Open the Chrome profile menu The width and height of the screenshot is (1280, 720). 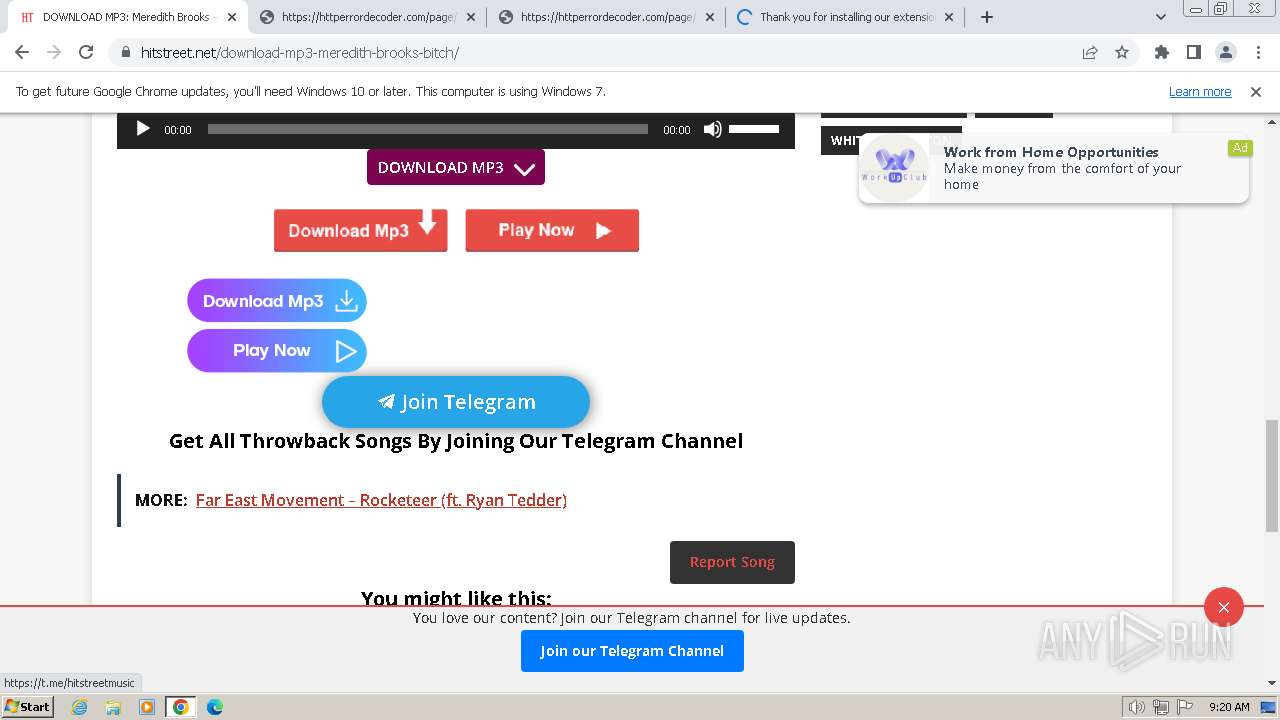[1226, 53]
